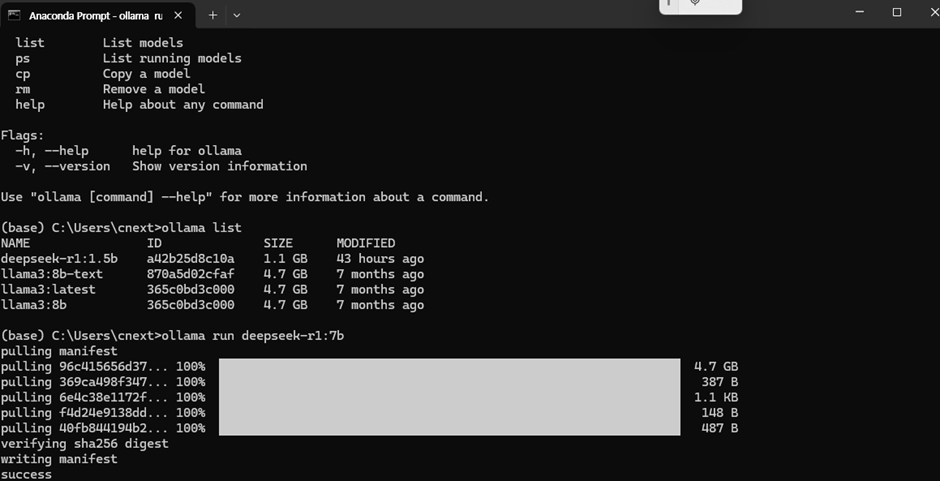Screen dimensions: 940x481
Task: Click the floating toolbar pin icon at top
Action: click(695, 3)
